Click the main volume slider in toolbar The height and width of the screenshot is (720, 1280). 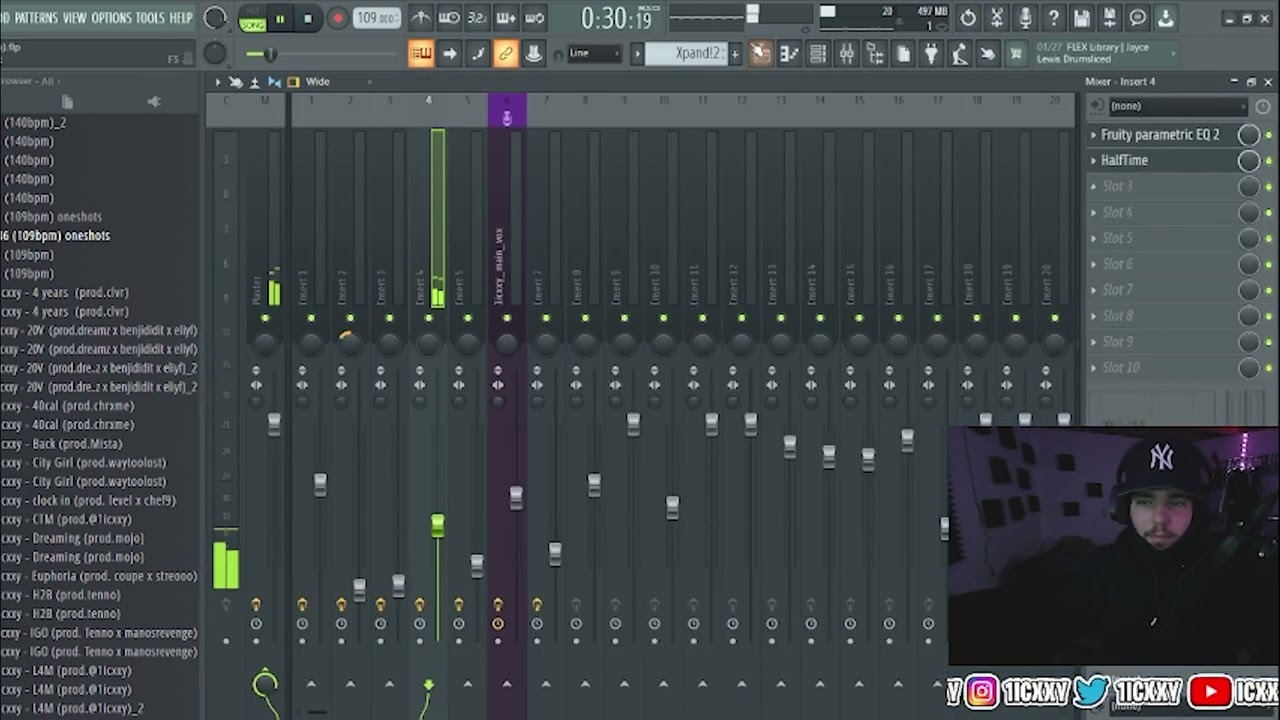click(x=269, y=54)
